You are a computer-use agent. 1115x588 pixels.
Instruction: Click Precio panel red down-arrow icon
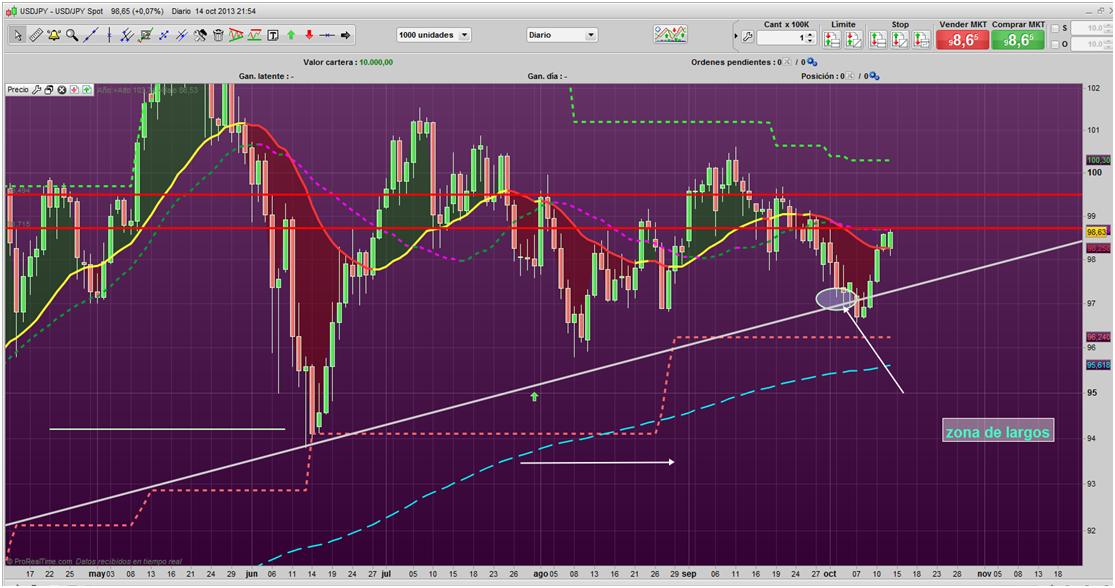point(74,90)
